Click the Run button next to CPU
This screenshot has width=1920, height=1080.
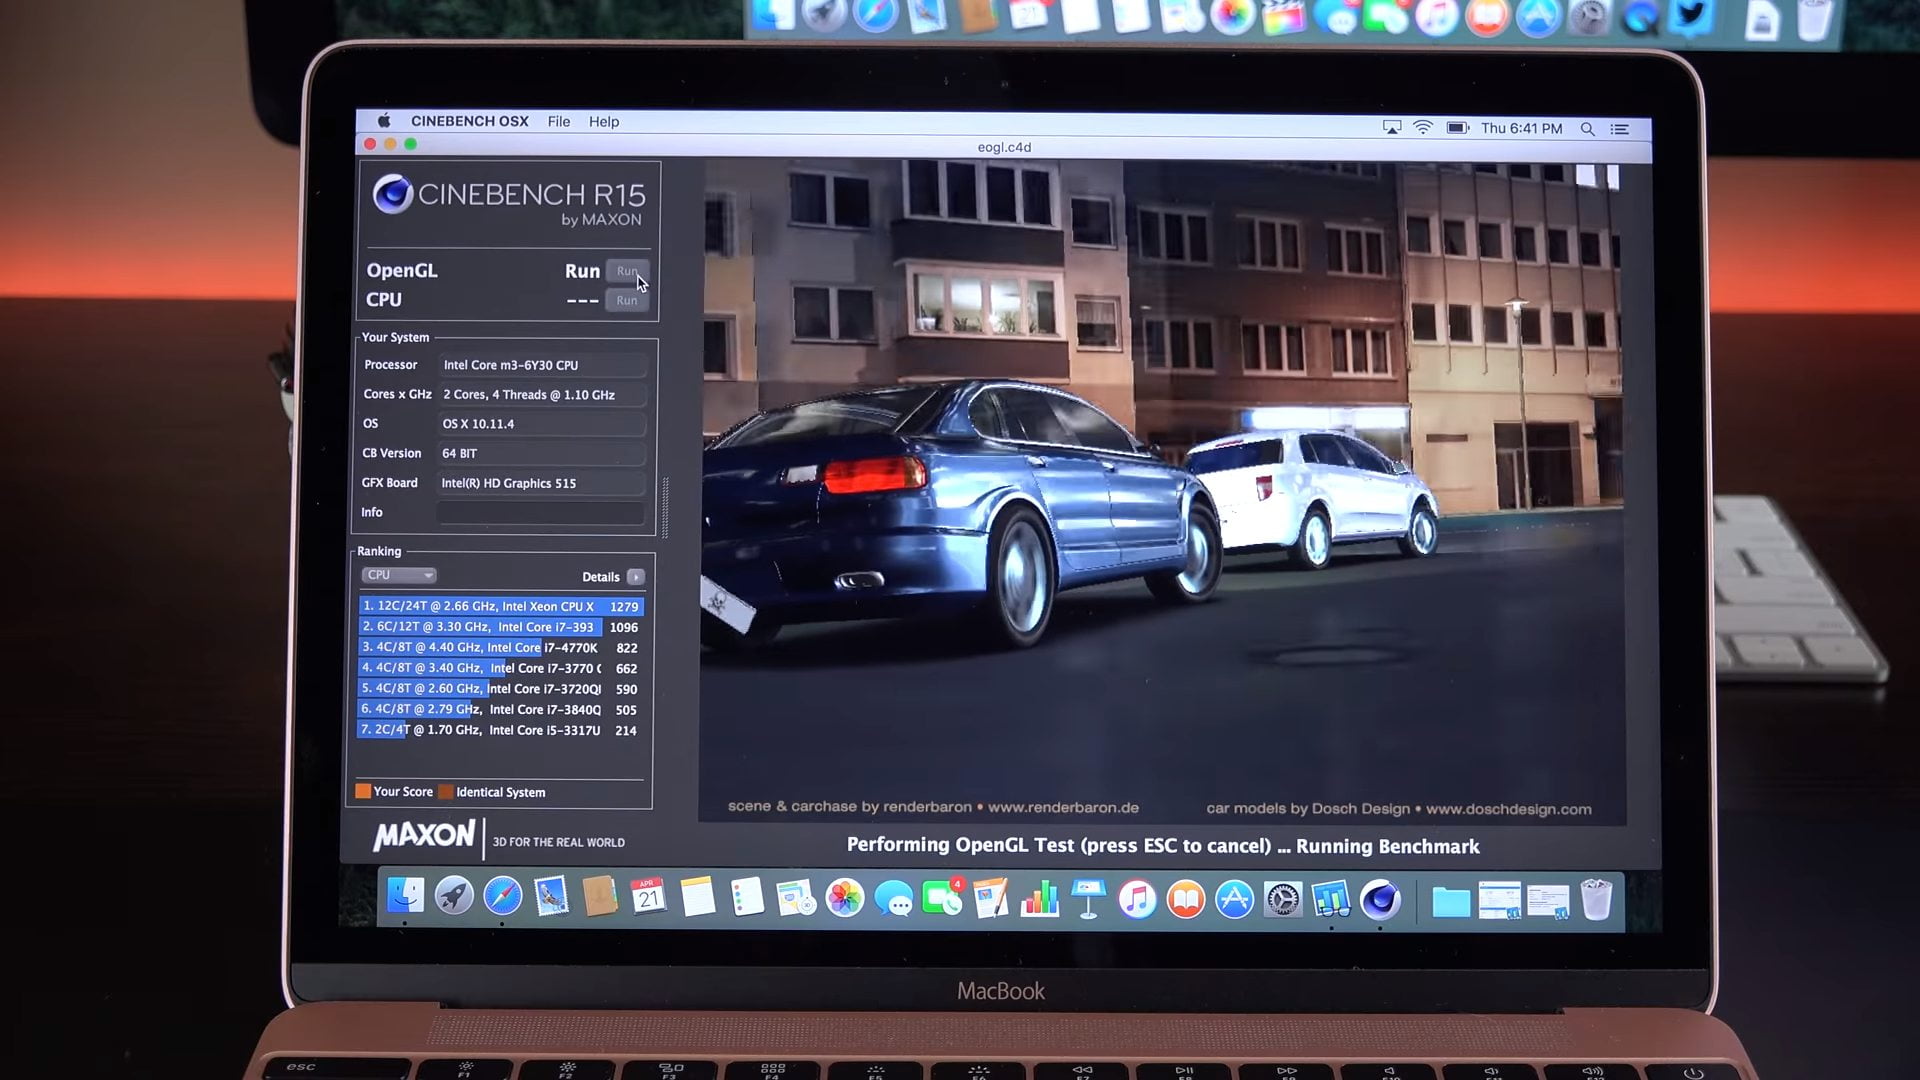627,300
